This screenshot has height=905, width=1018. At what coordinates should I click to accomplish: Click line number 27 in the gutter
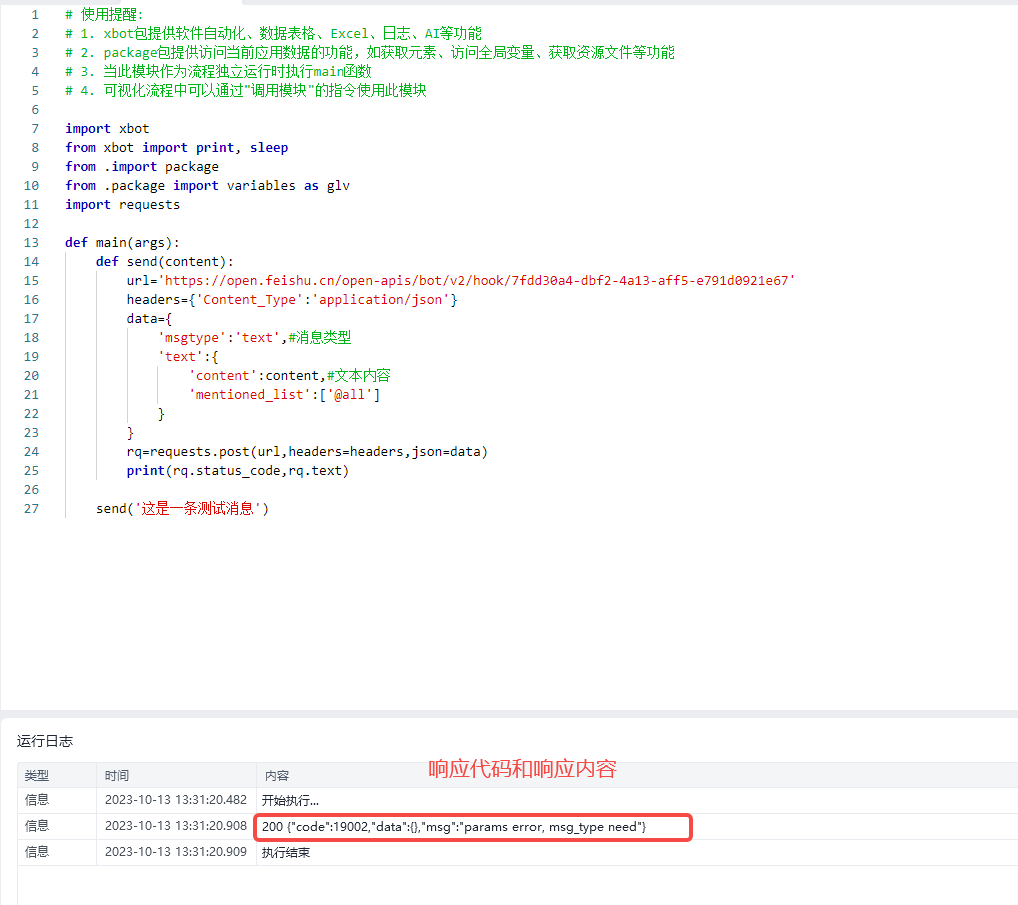31,508
